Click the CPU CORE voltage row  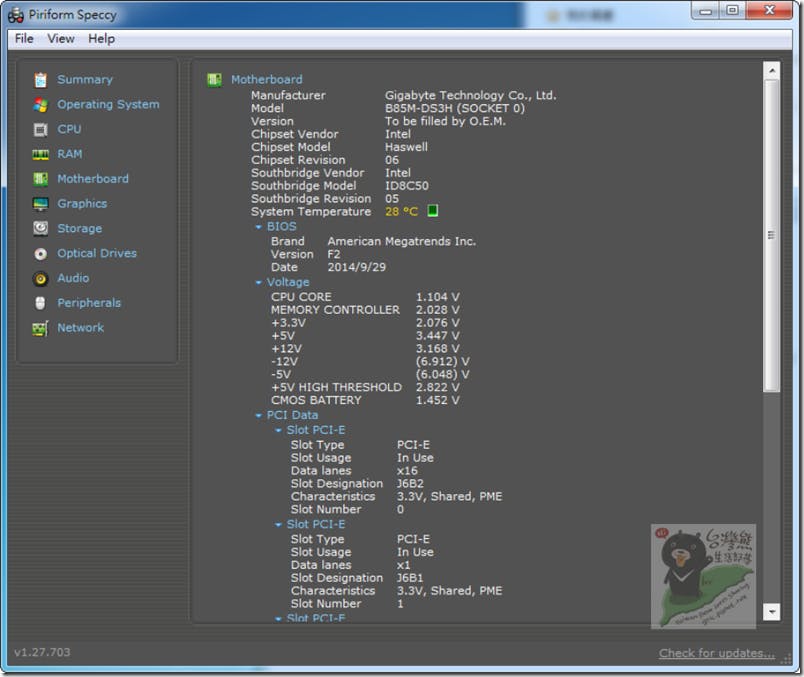point(365,297)
